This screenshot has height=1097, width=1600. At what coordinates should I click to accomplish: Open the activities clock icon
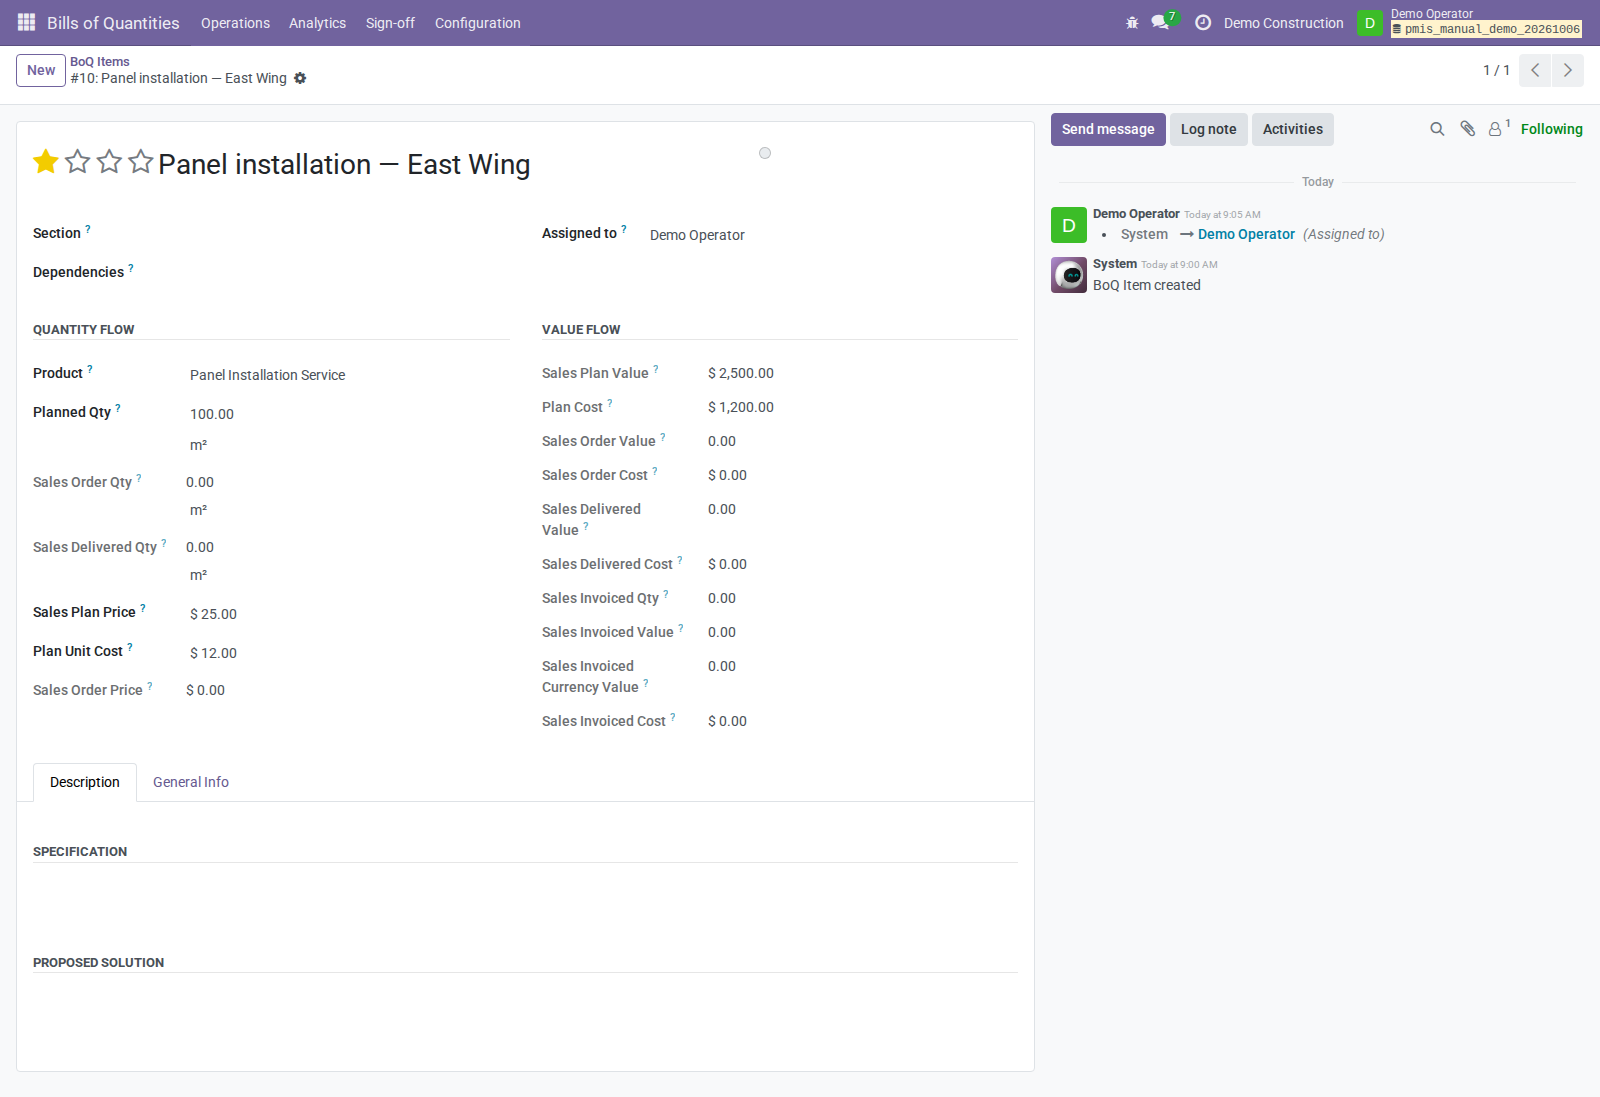click(x=1203, y=22)
